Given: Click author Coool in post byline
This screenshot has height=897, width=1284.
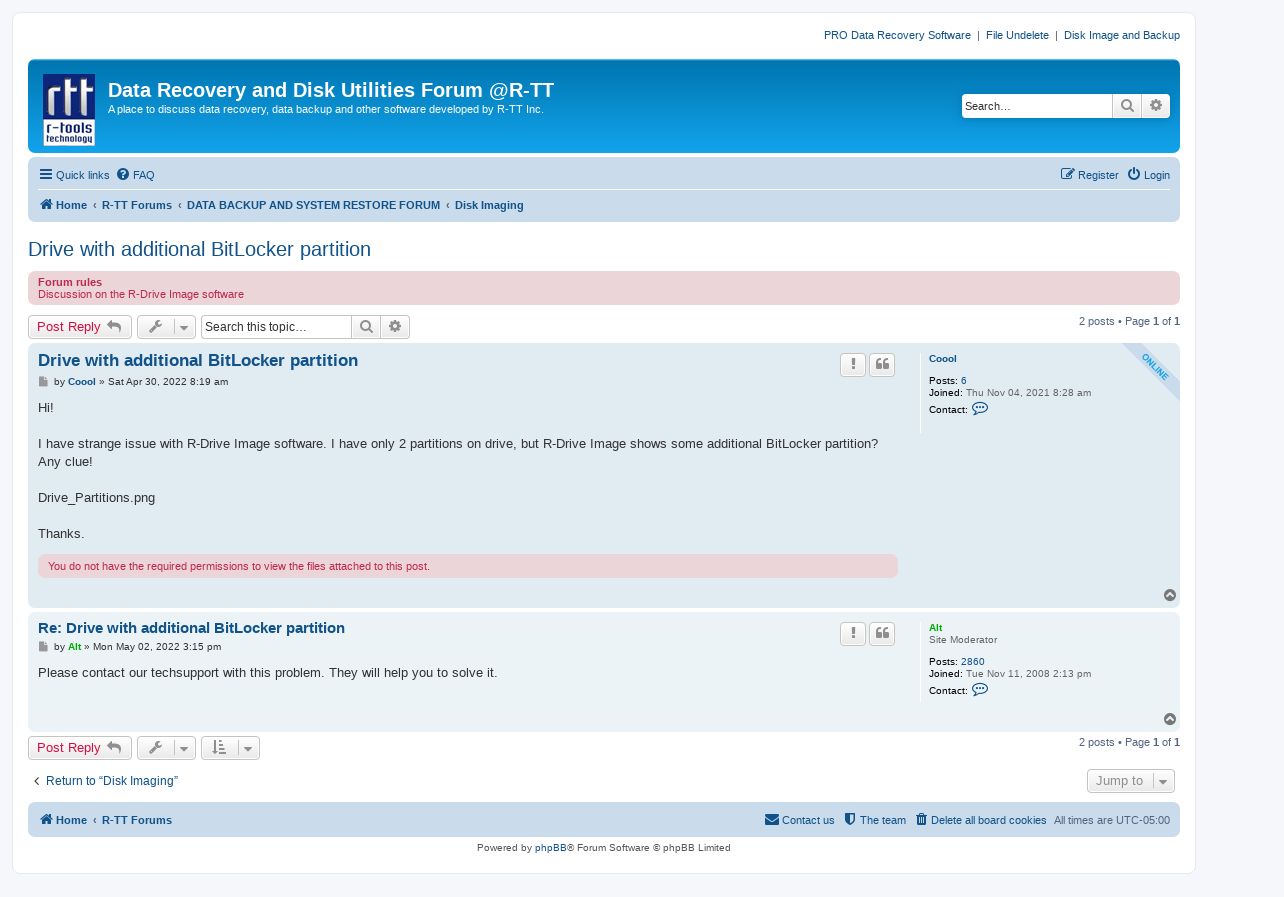Looking at the screenshot, I should [x=82, y=382].
